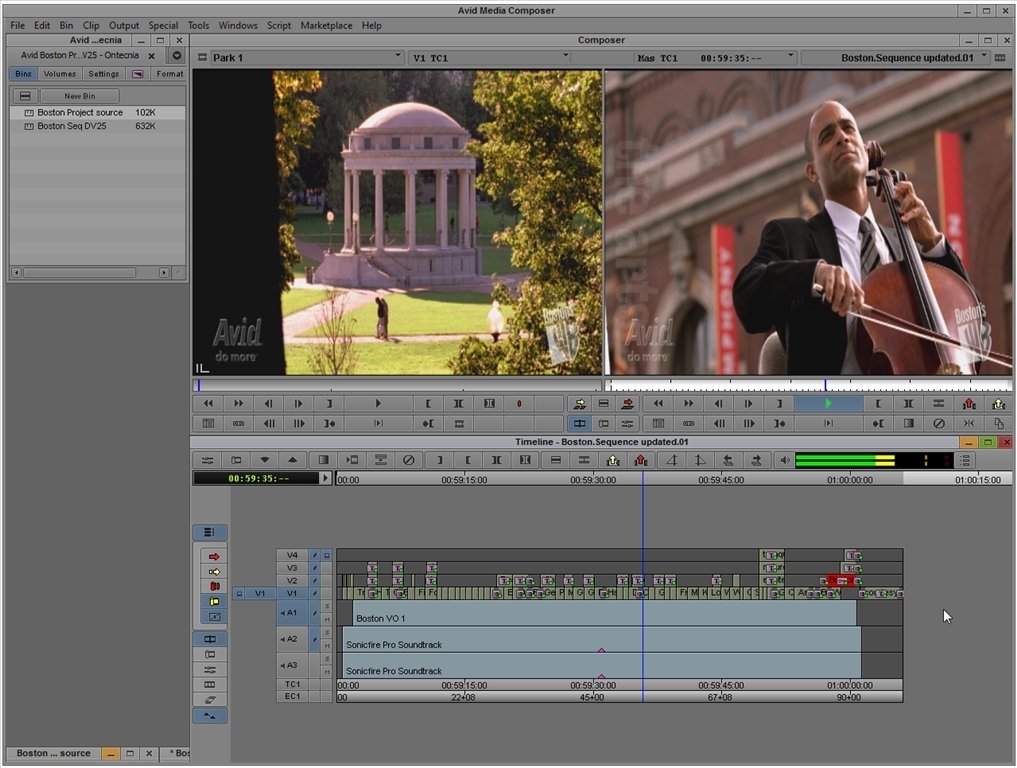
Task: Click the green play button under record monitor
Action: pyautogui.click(x=828, y=403)
